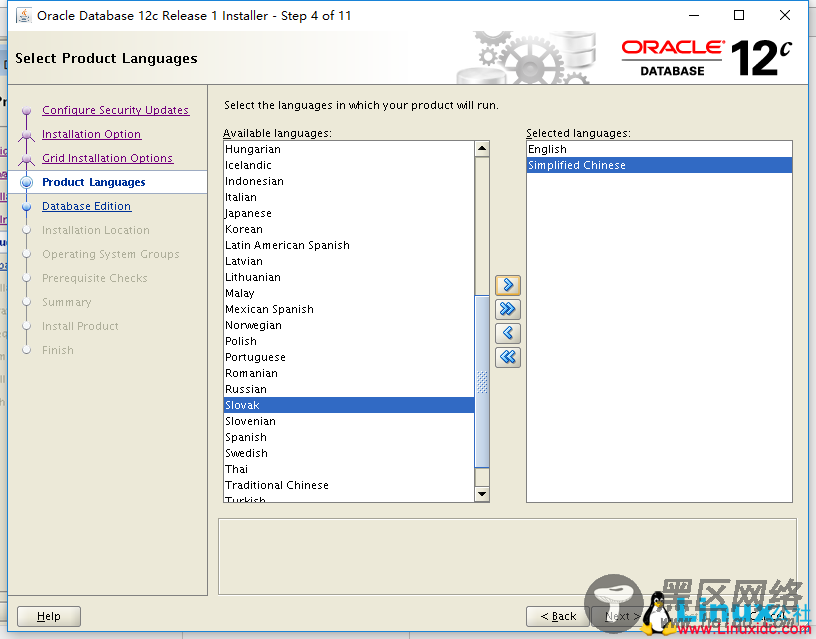Select Spanish in Available languages
Image resolution: width=816 pixels, height=639 pixels.
(349, 437)
